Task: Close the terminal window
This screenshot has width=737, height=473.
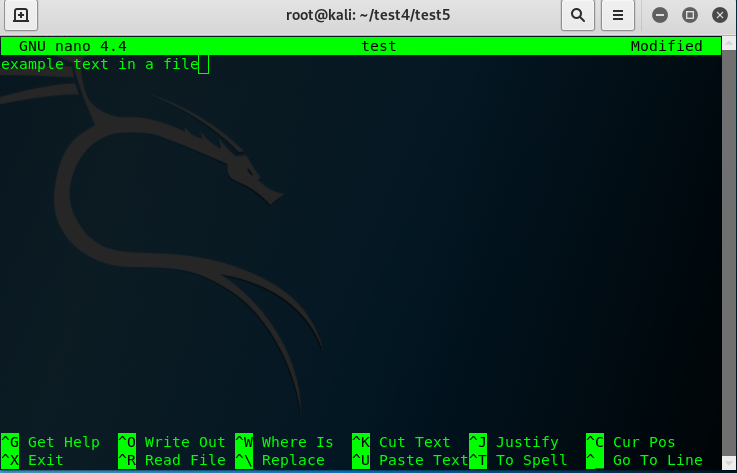Action: [x=720, y=15]
